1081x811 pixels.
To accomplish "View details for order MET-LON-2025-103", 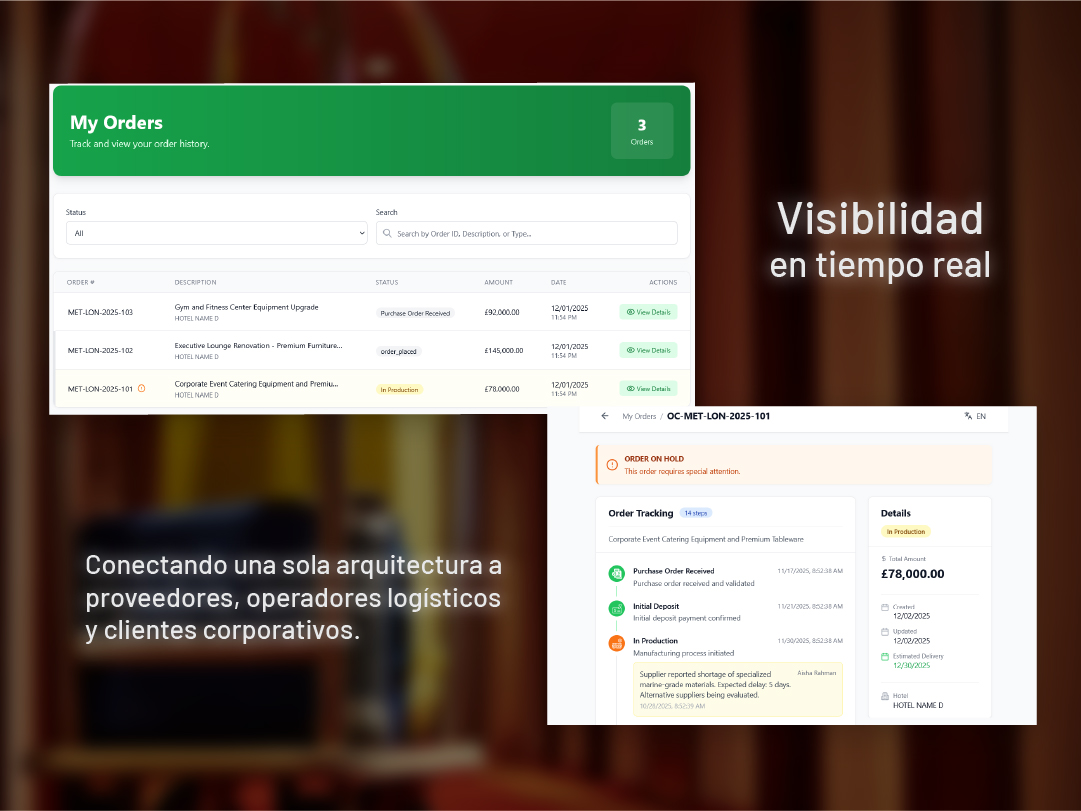I will (x=648, y=312).
